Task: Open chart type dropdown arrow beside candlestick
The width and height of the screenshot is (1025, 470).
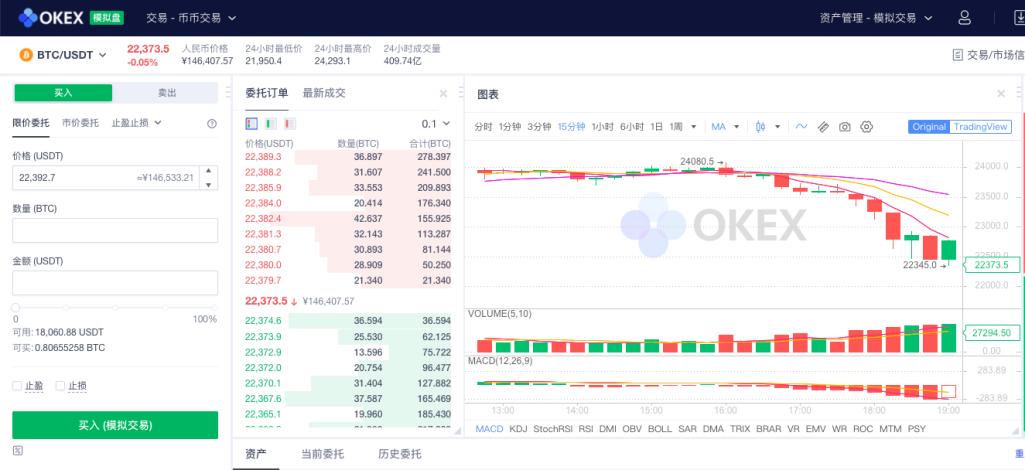Action: click(777, 127)
